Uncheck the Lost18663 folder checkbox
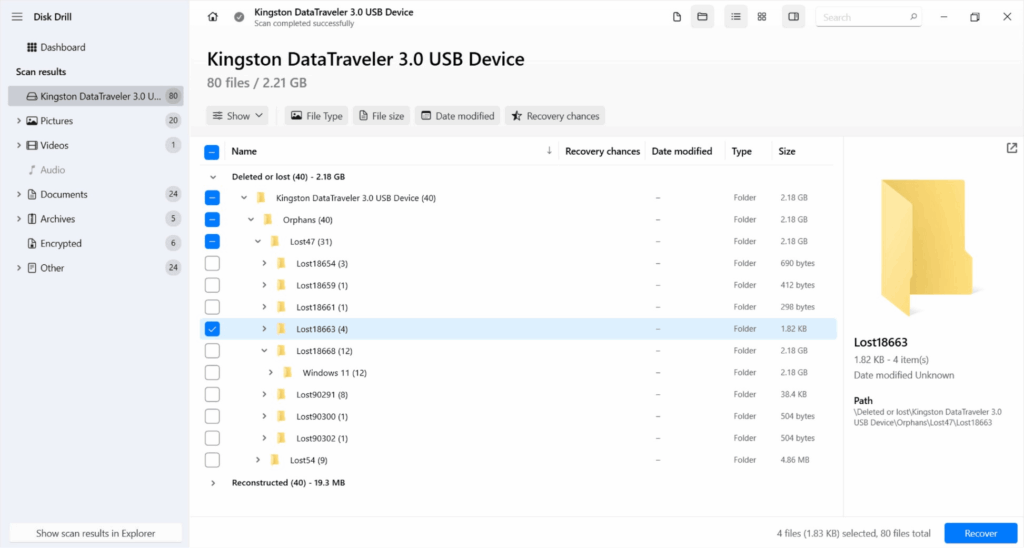The height and width of the screenshot is (548, 1024). click(212, 329)
